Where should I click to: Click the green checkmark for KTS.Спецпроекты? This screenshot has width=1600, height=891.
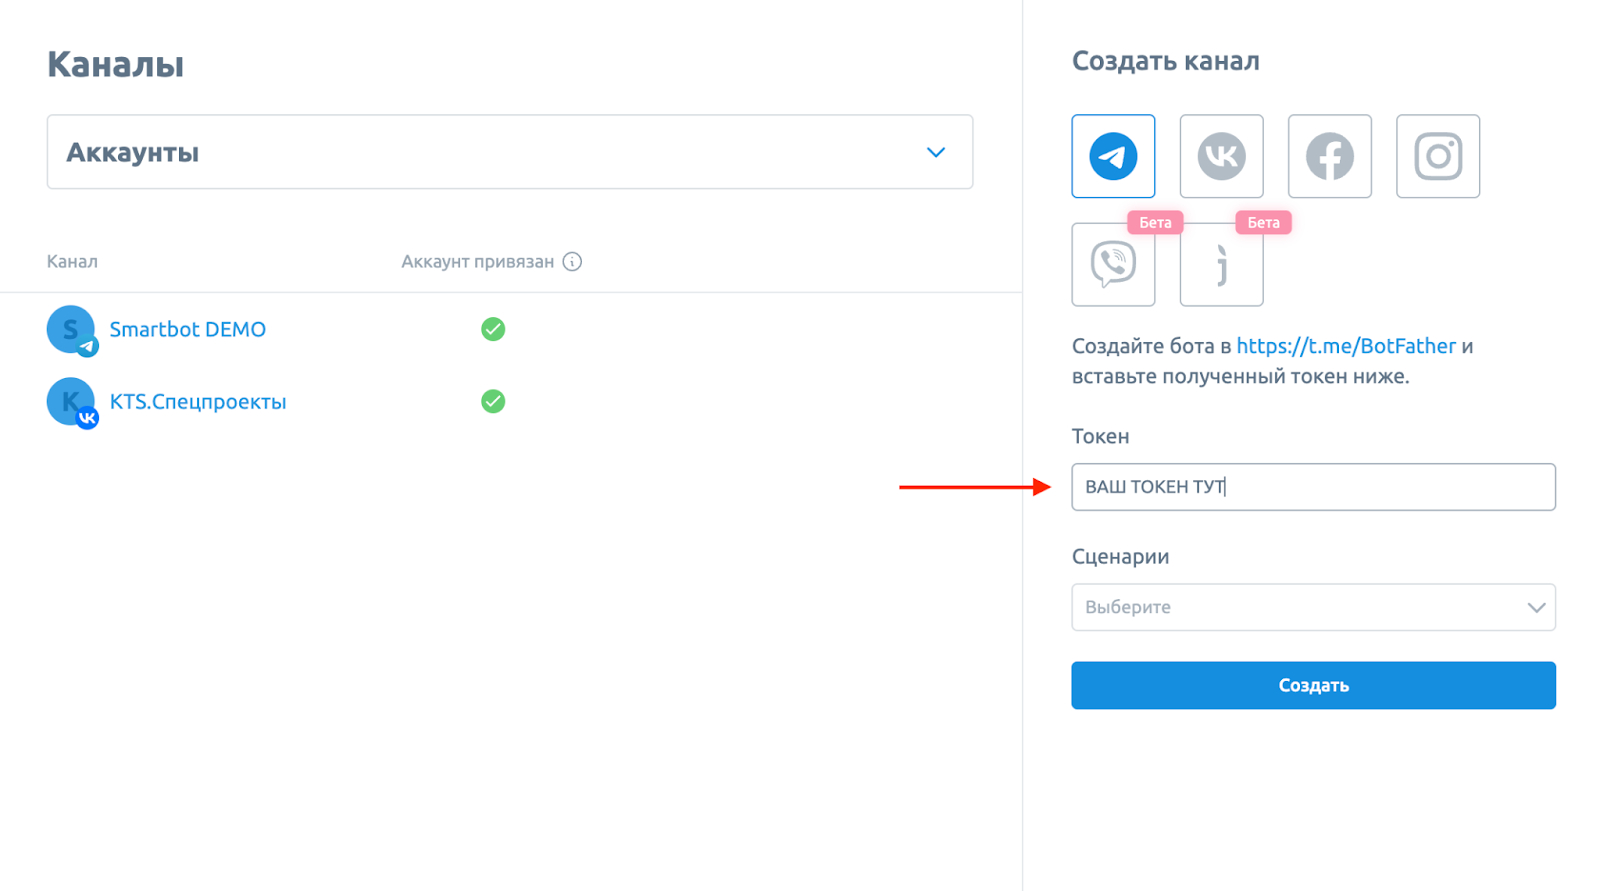(493, 401)
